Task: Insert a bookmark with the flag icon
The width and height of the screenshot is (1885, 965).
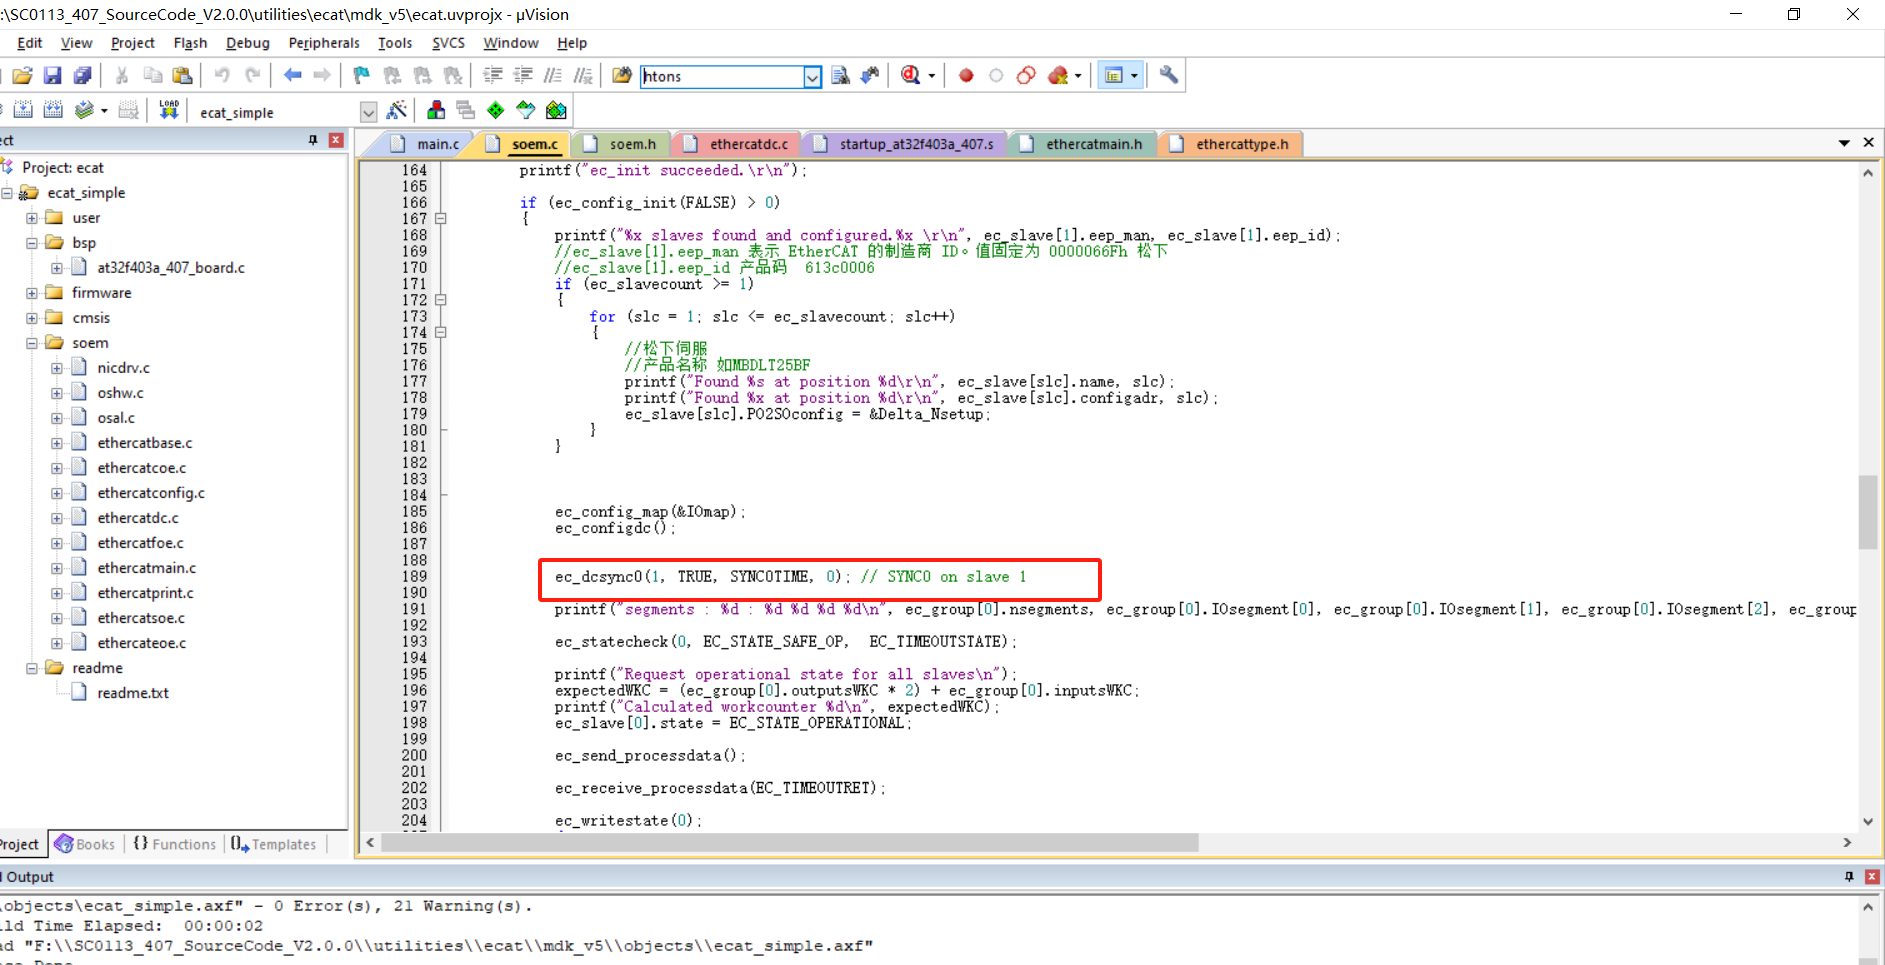Action: coord(362,75)
